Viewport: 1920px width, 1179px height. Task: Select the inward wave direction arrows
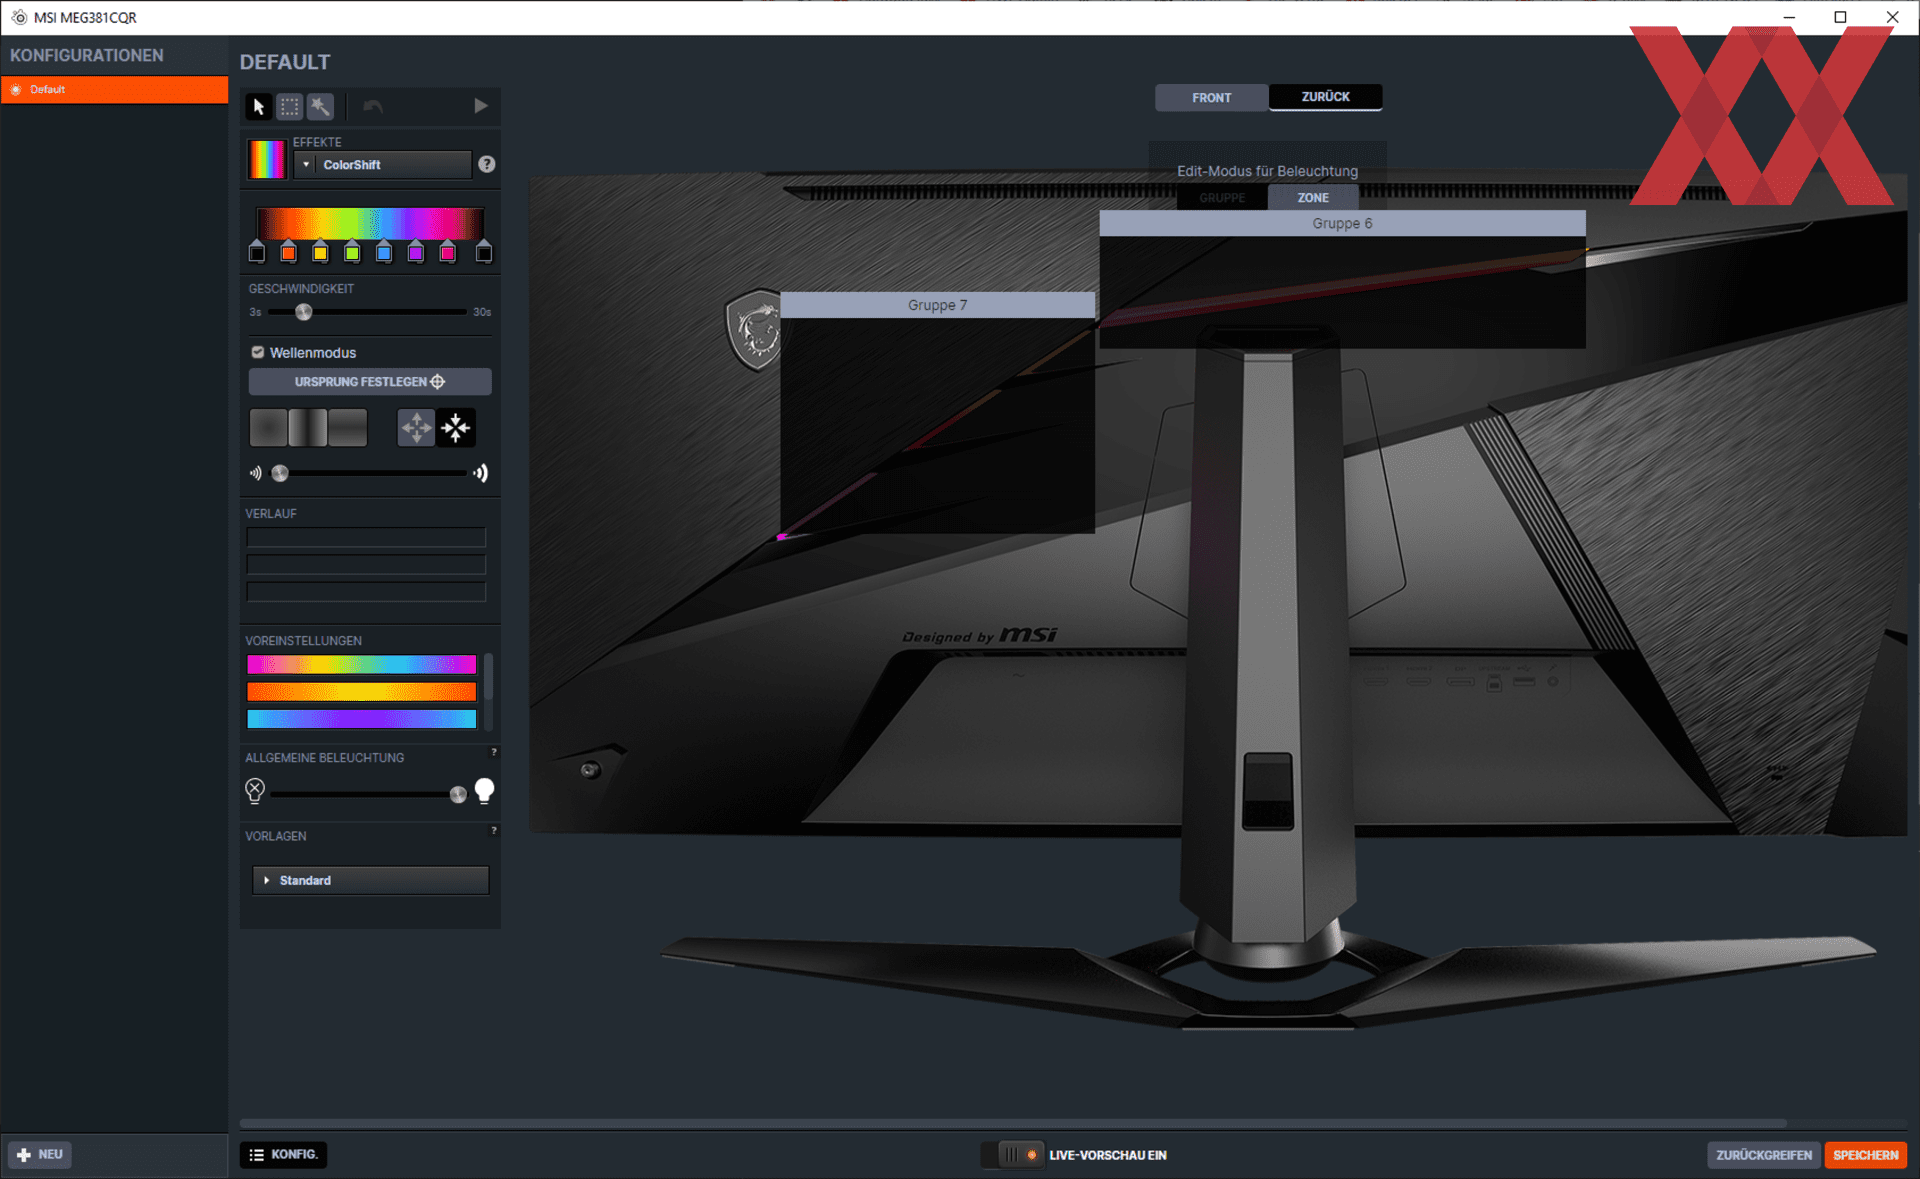click(456, 428)
